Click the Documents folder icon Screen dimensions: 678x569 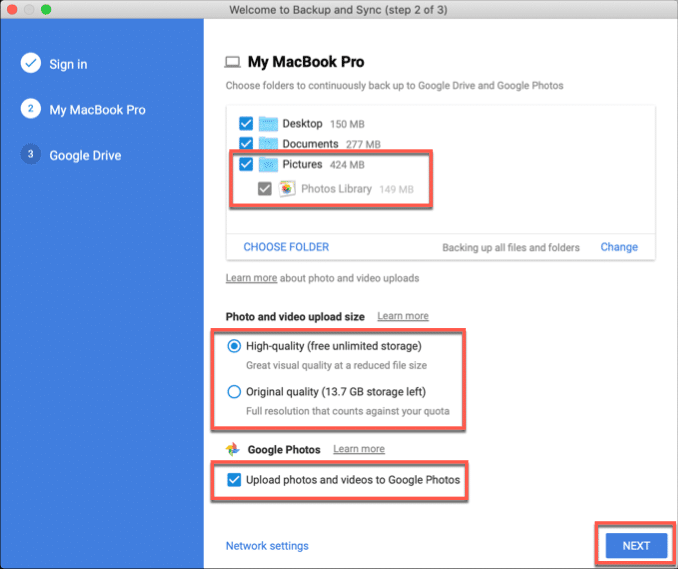pyautogui.click(x=267, y=145)
